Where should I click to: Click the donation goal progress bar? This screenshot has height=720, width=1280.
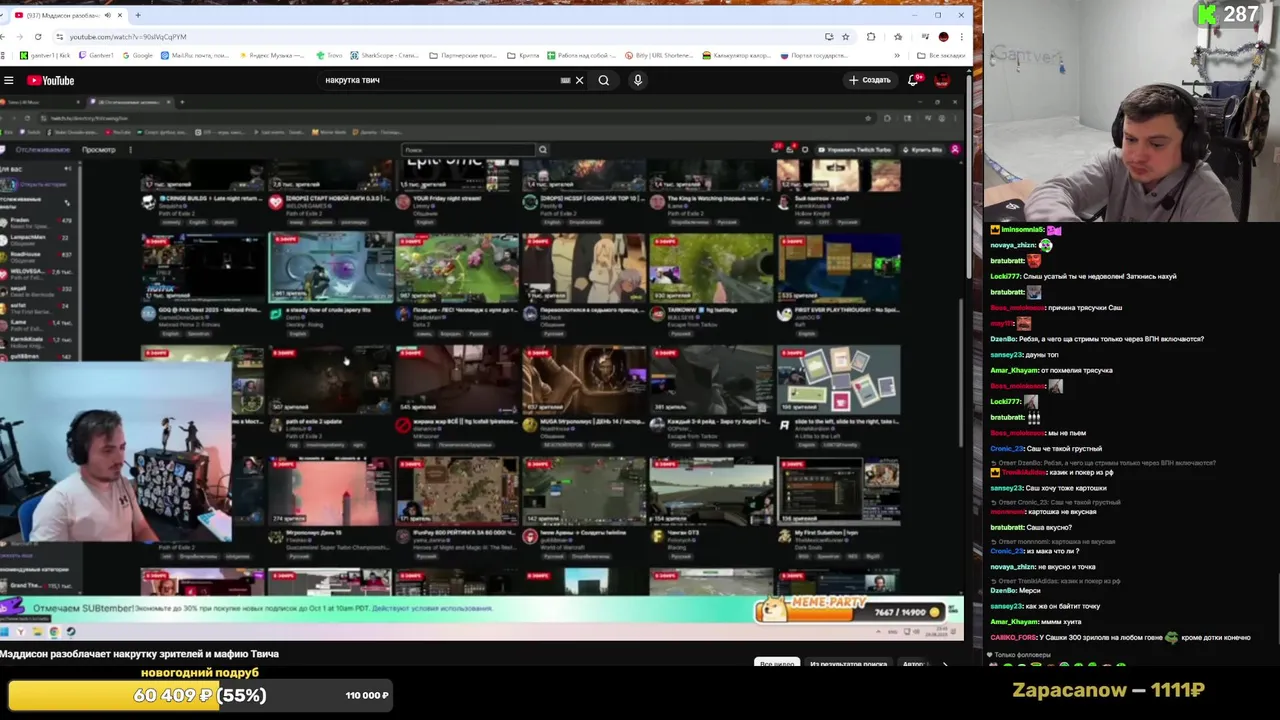199,695
